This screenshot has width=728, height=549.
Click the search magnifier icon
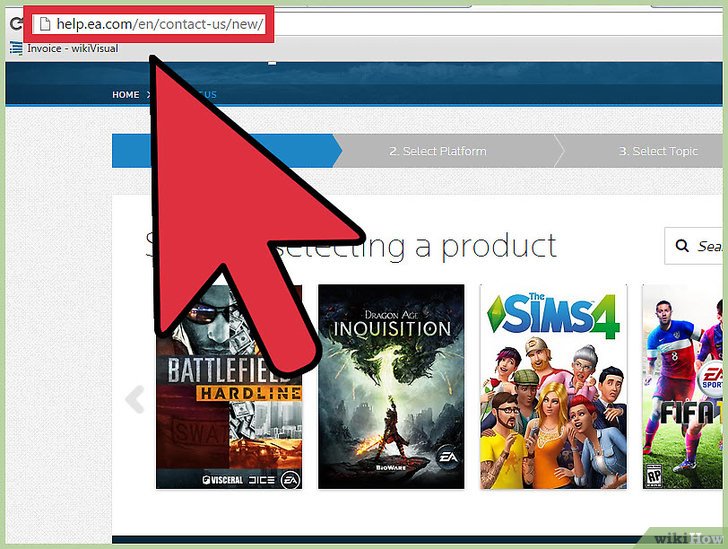682,246
